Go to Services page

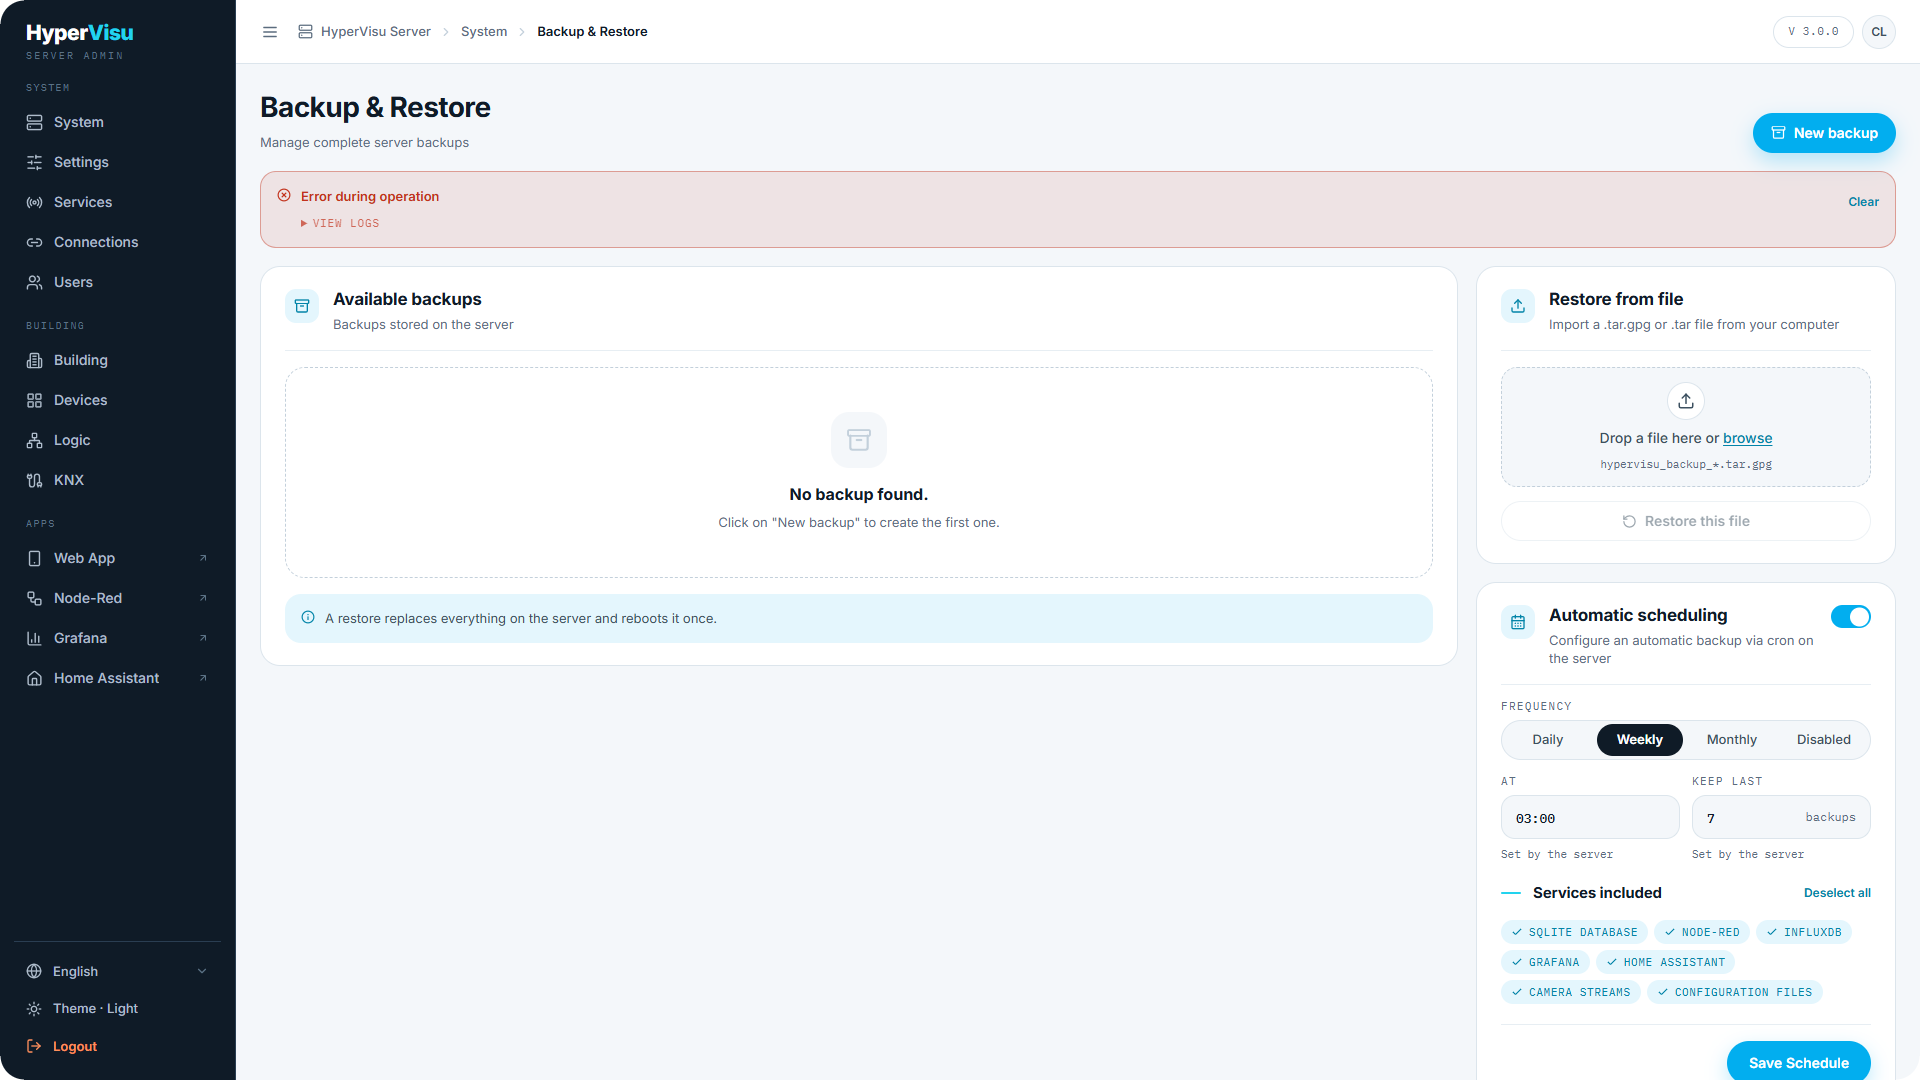point(117,202)
